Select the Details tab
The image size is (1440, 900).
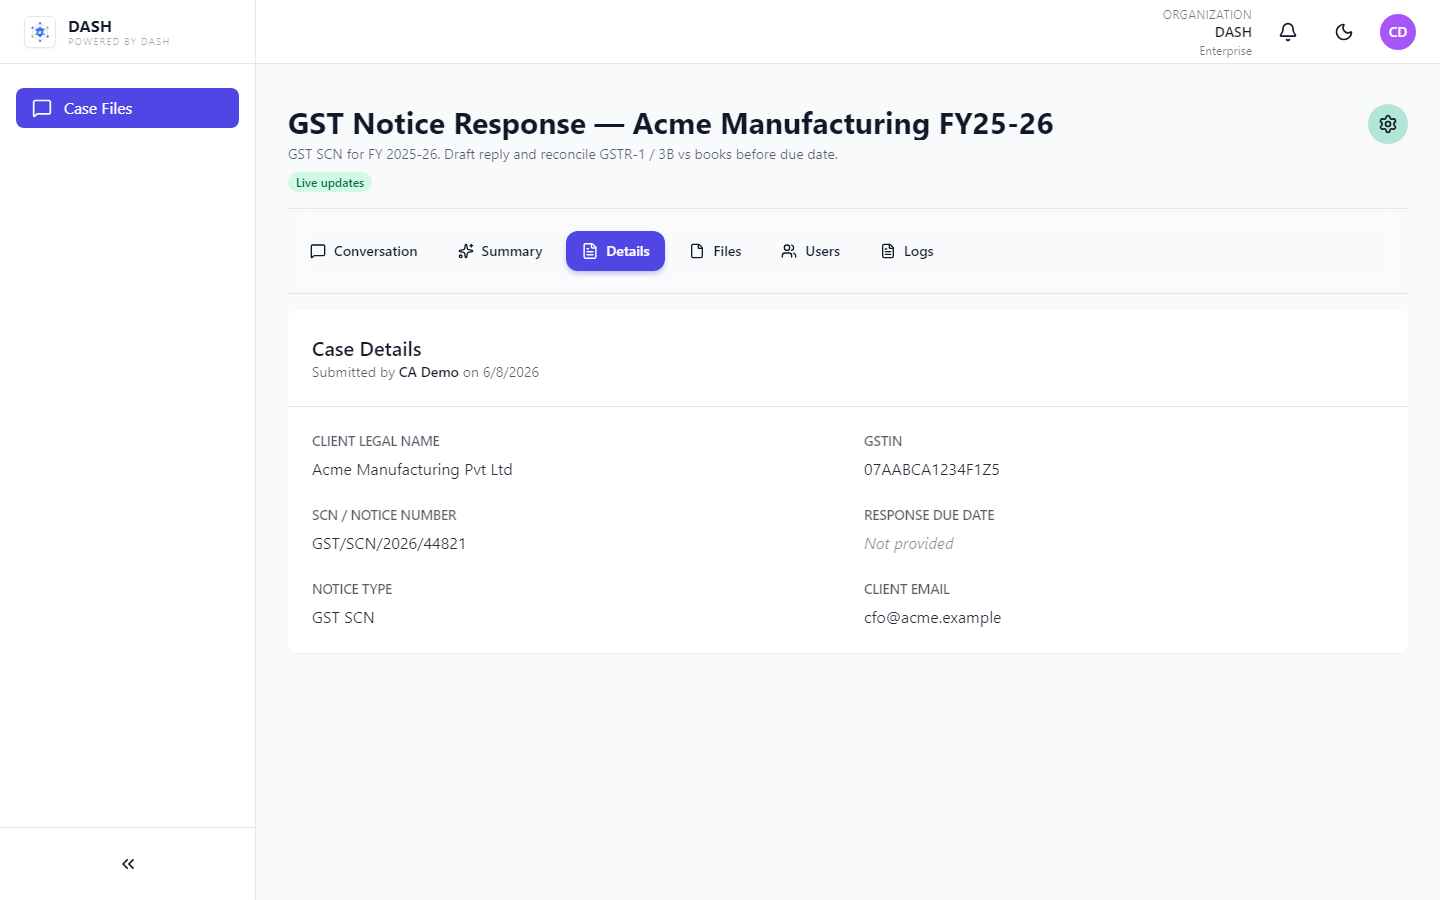(x=615, y=251)
